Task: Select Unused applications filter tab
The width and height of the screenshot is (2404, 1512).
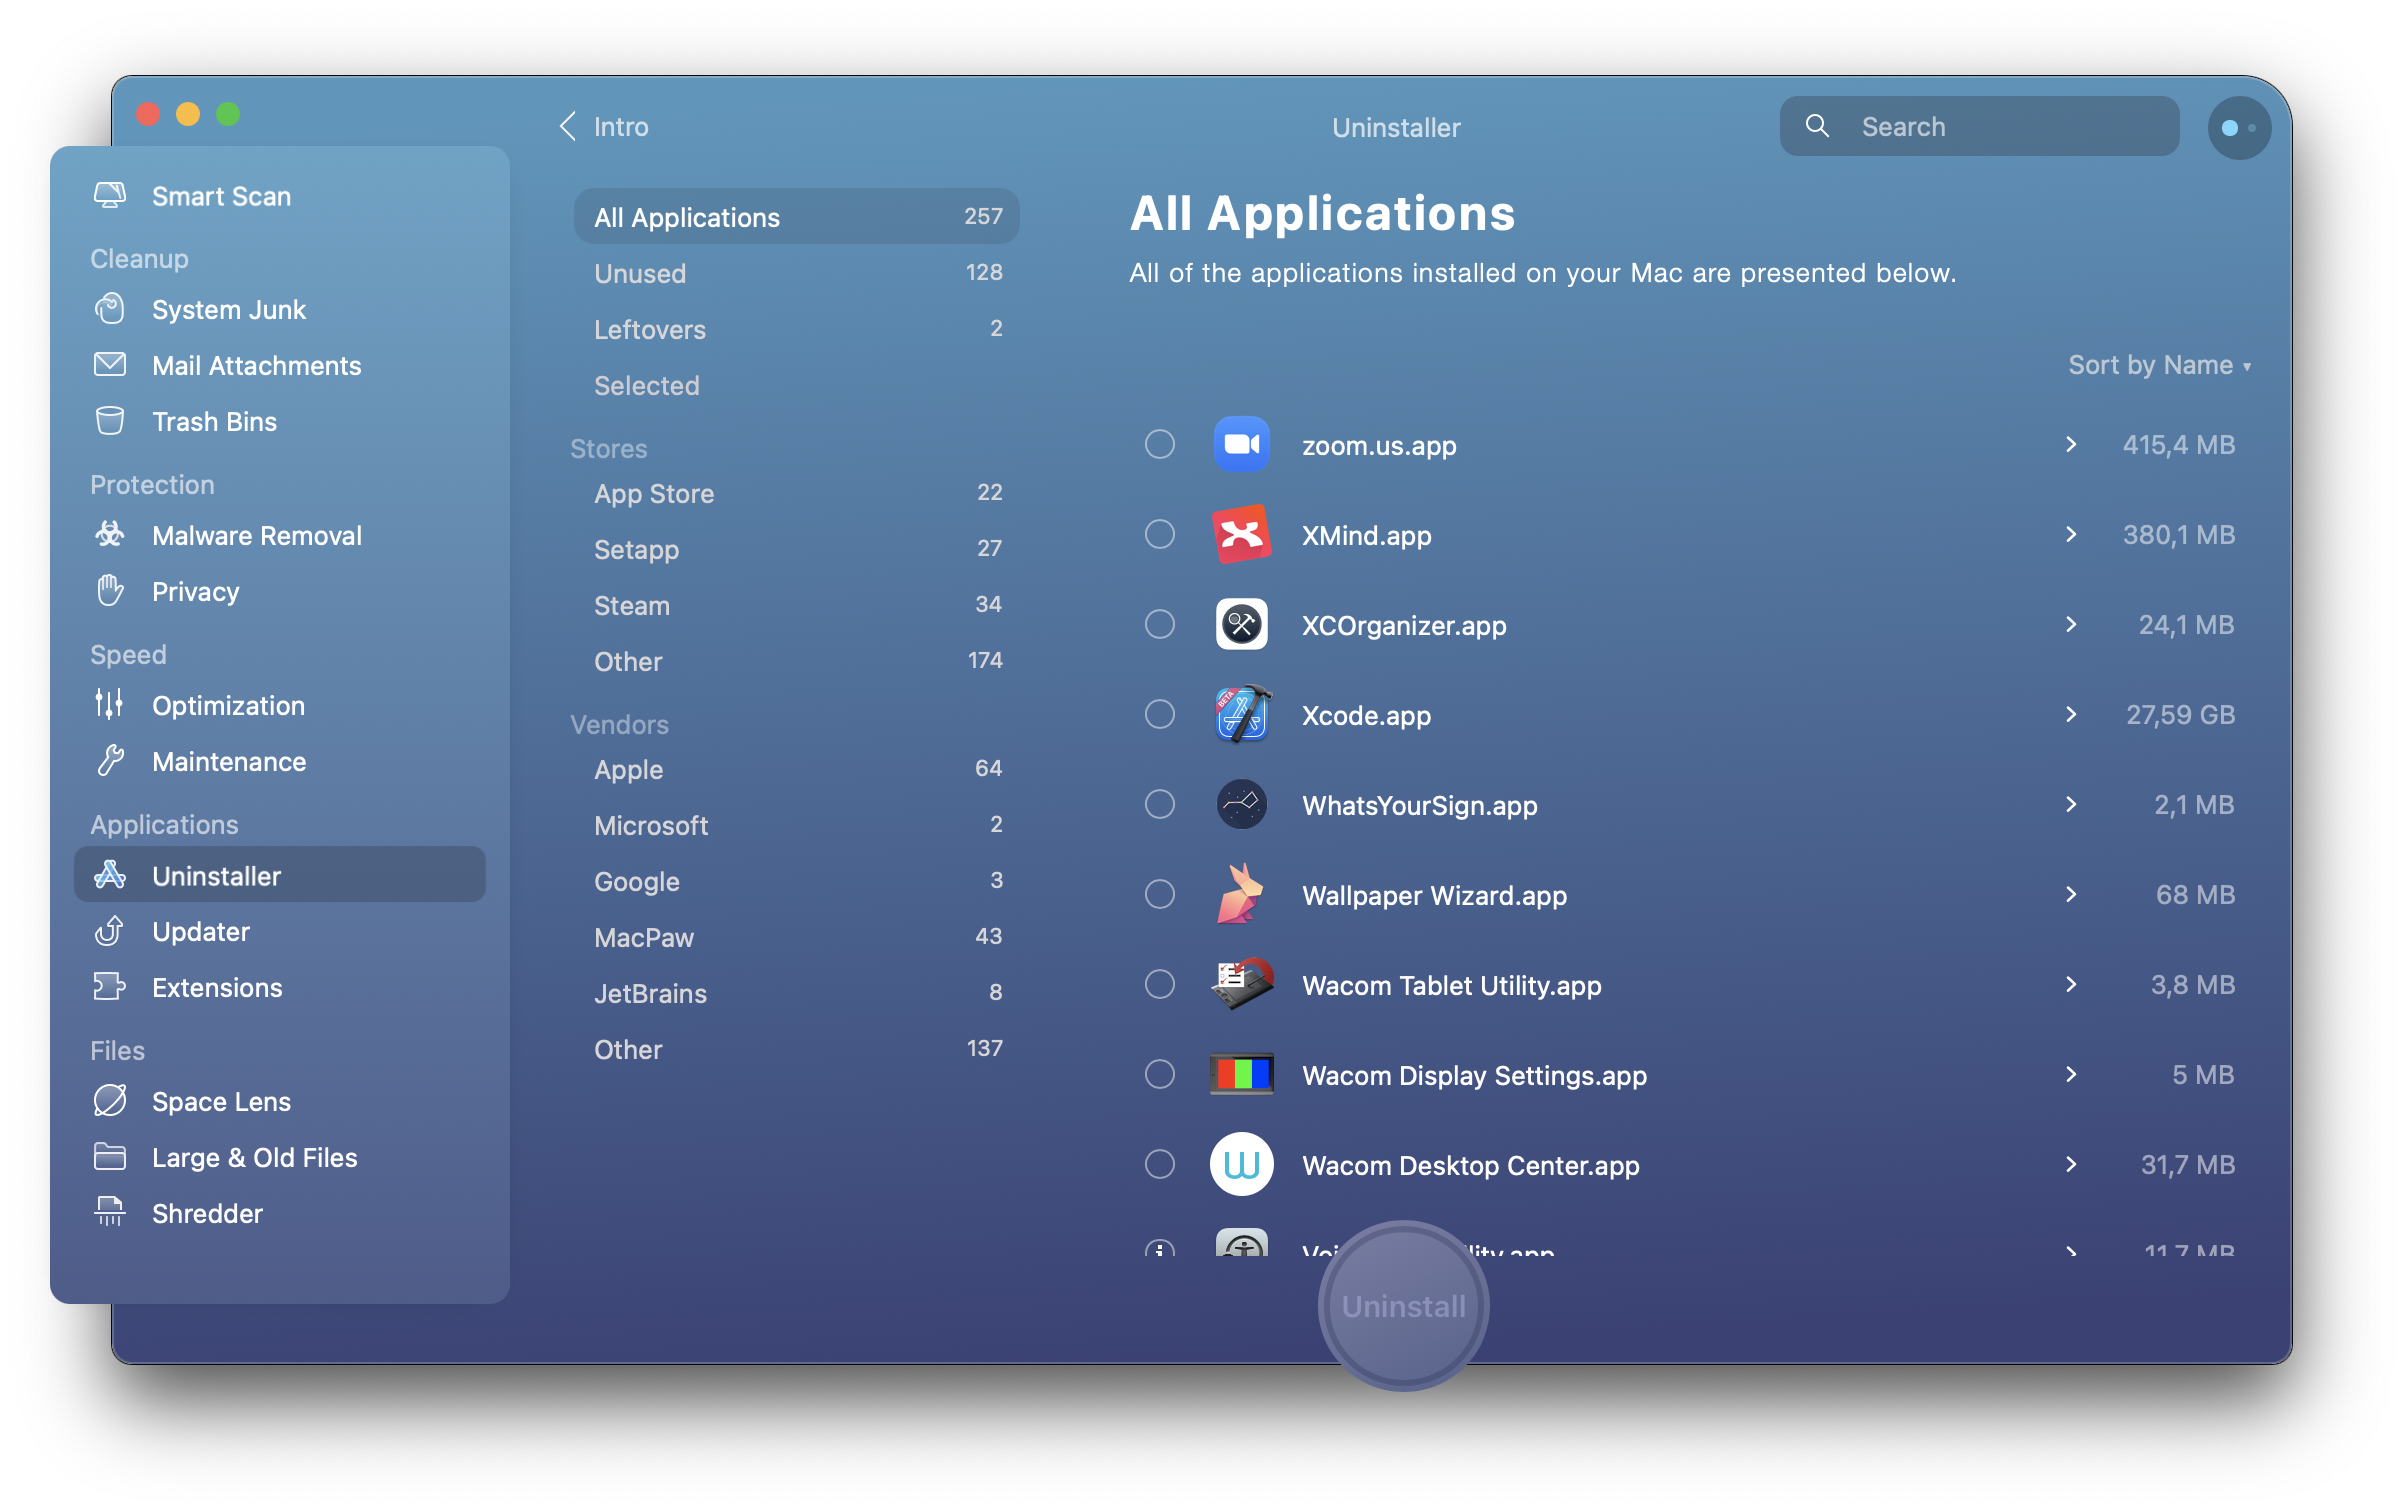Action: click(x=636, y=273)
